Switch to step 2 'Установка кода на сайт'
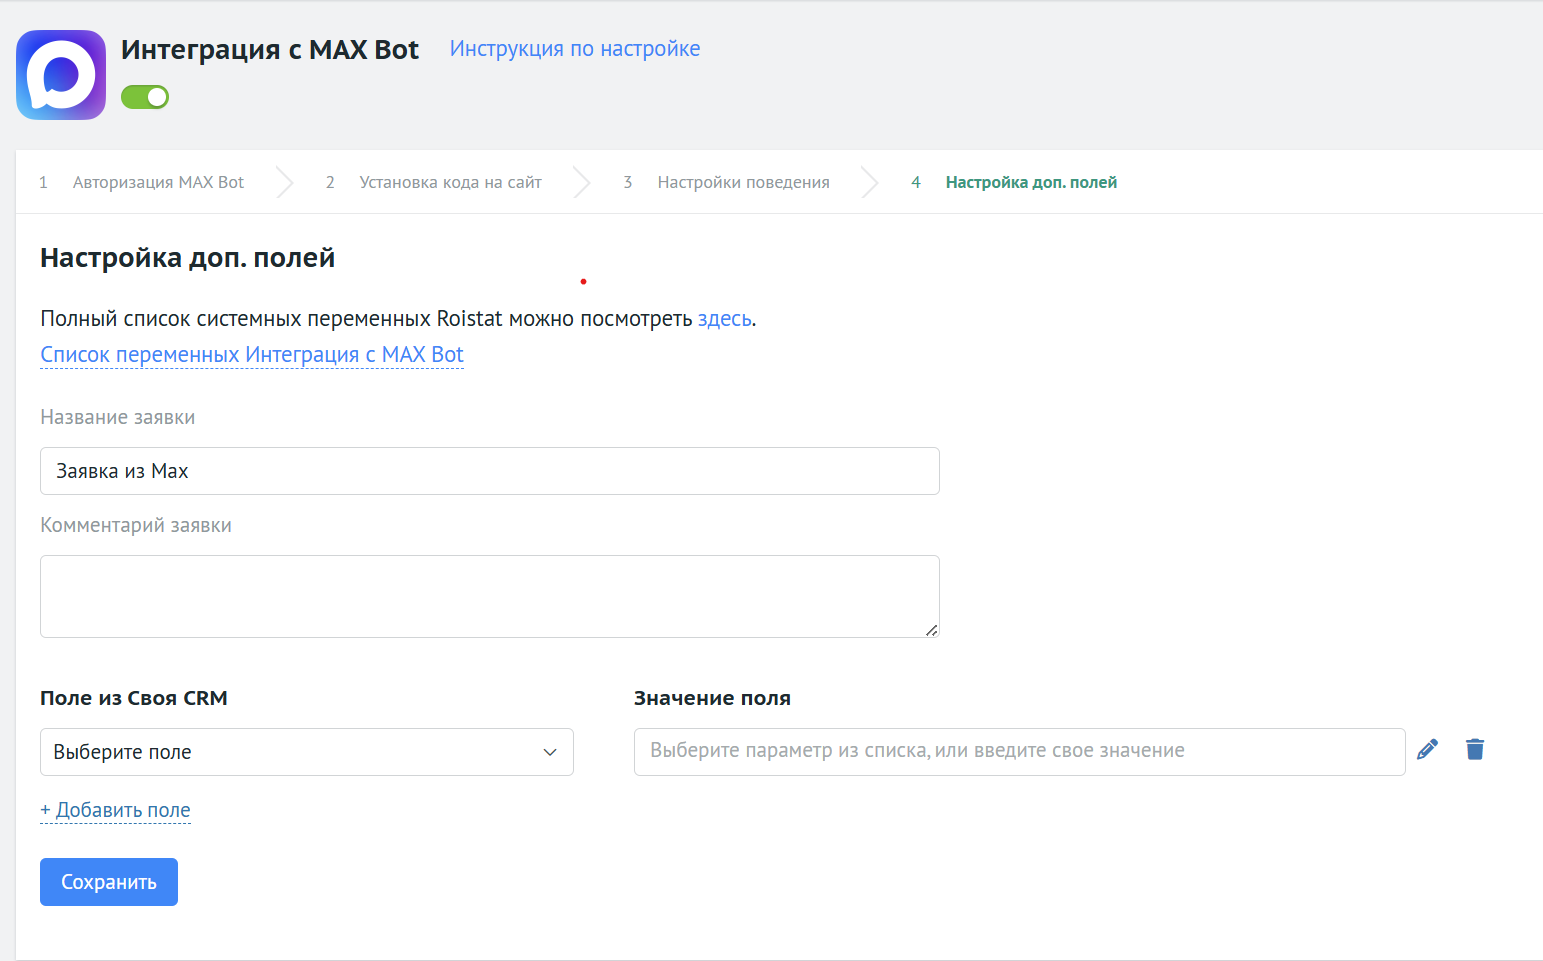The height and width of the screenshot is (961, 1543). click(x=450, y=182)
